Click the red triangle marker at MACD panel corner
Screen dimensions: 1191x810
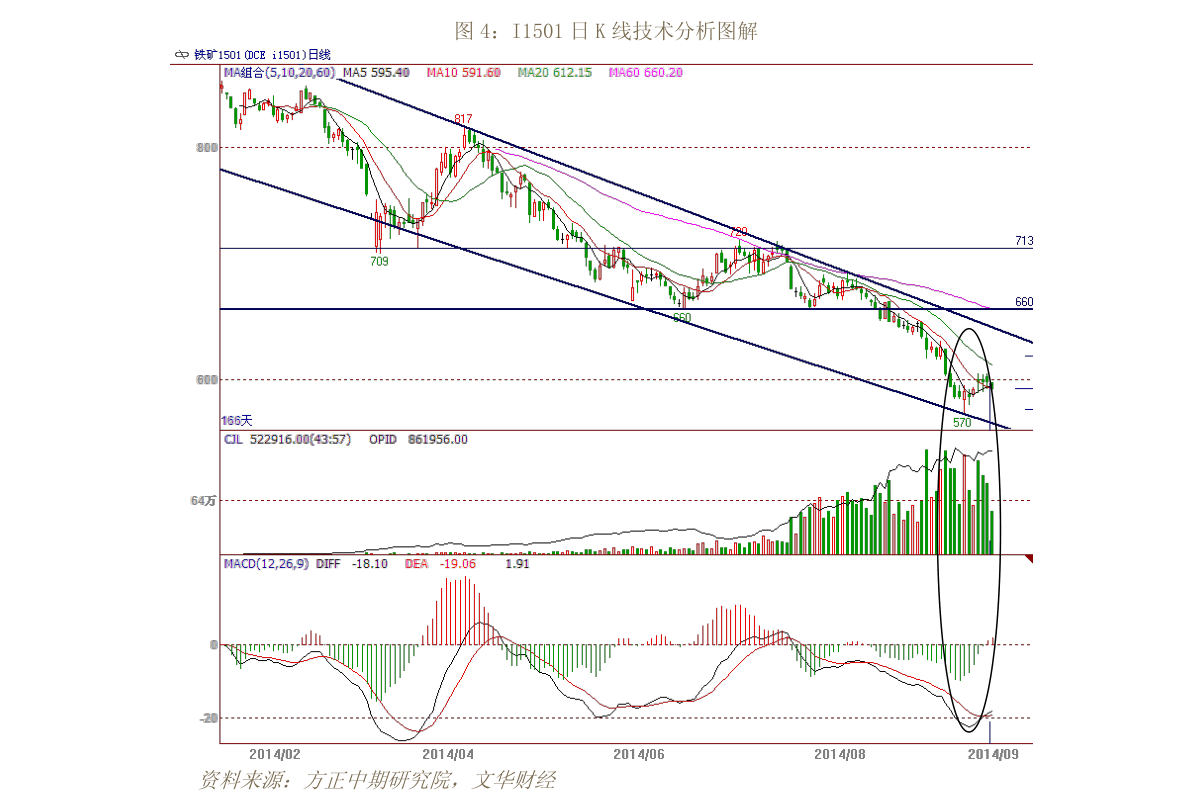click(1029, 558)
